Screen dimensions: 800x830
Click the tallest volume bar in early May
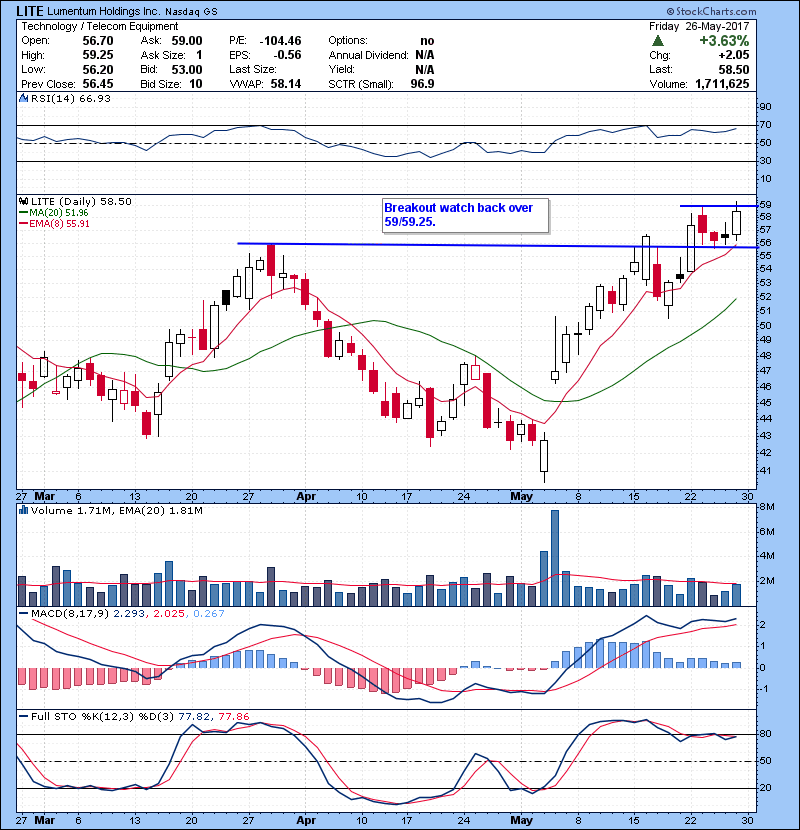(555, 558)
